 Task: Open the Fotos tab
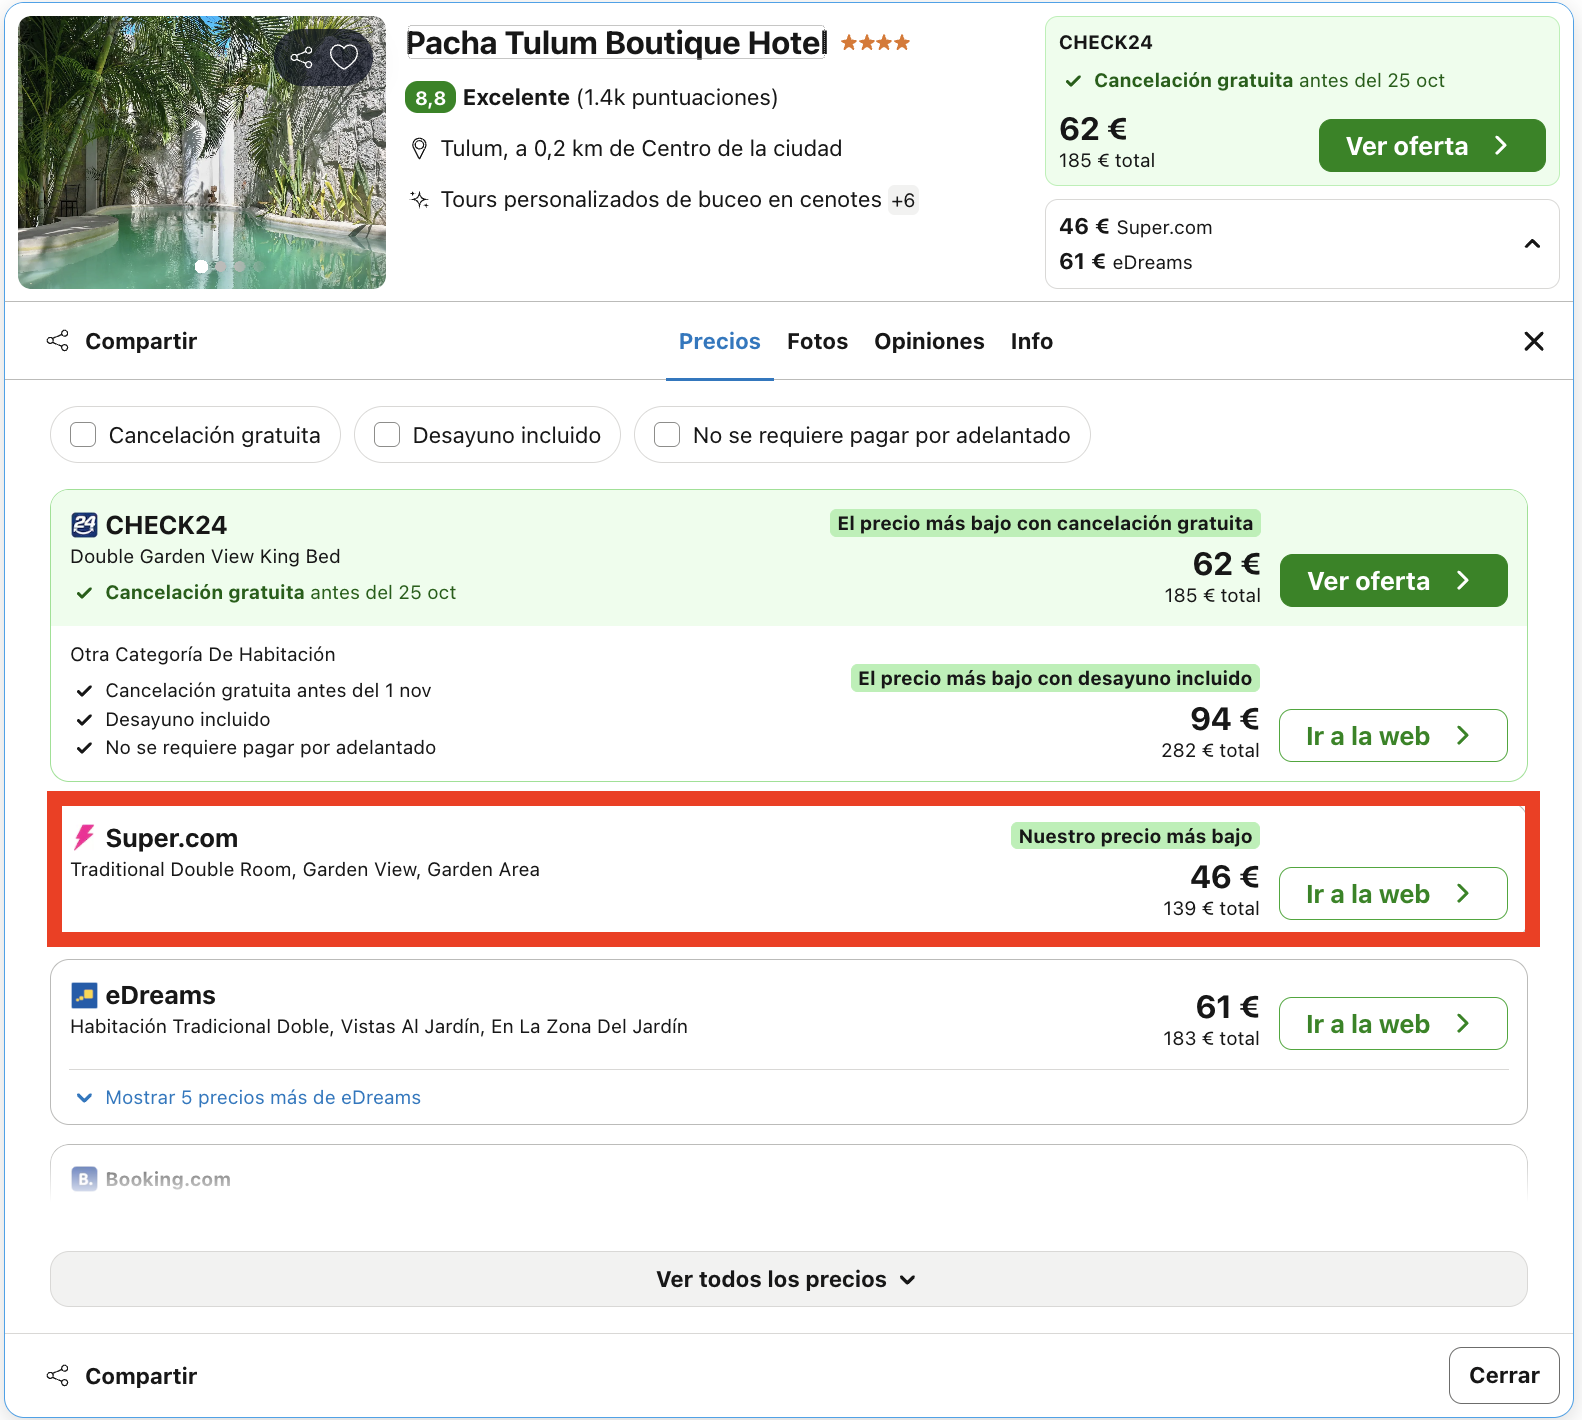point(817,342)
